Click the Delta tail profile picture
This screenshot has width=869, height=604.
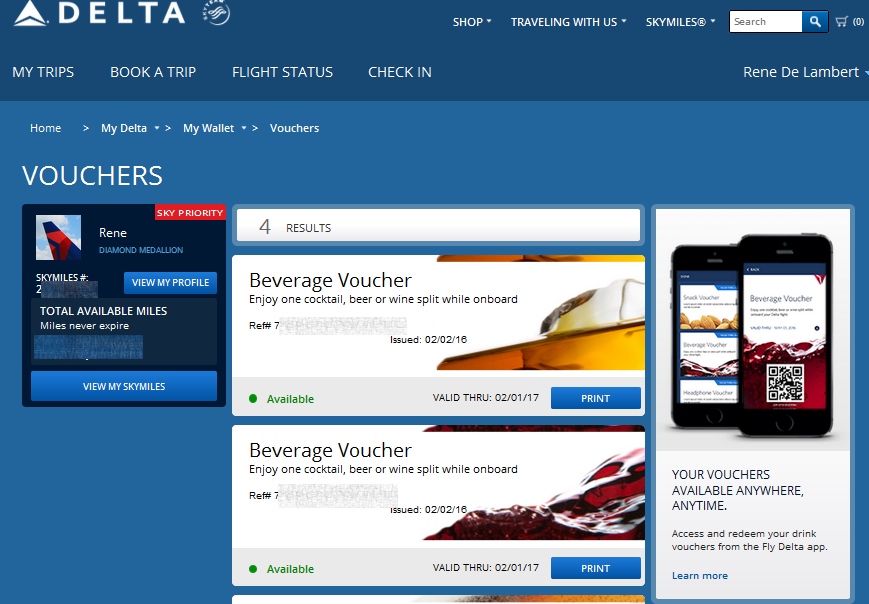tap(58, 238)
